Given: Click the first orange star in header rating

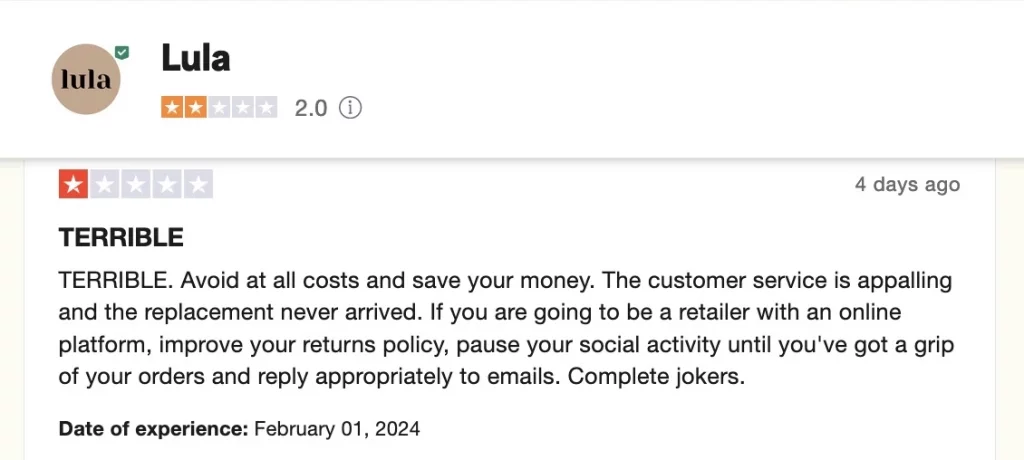Looking at the screenshot, I should pyautogui.click(x=172, y=108).
